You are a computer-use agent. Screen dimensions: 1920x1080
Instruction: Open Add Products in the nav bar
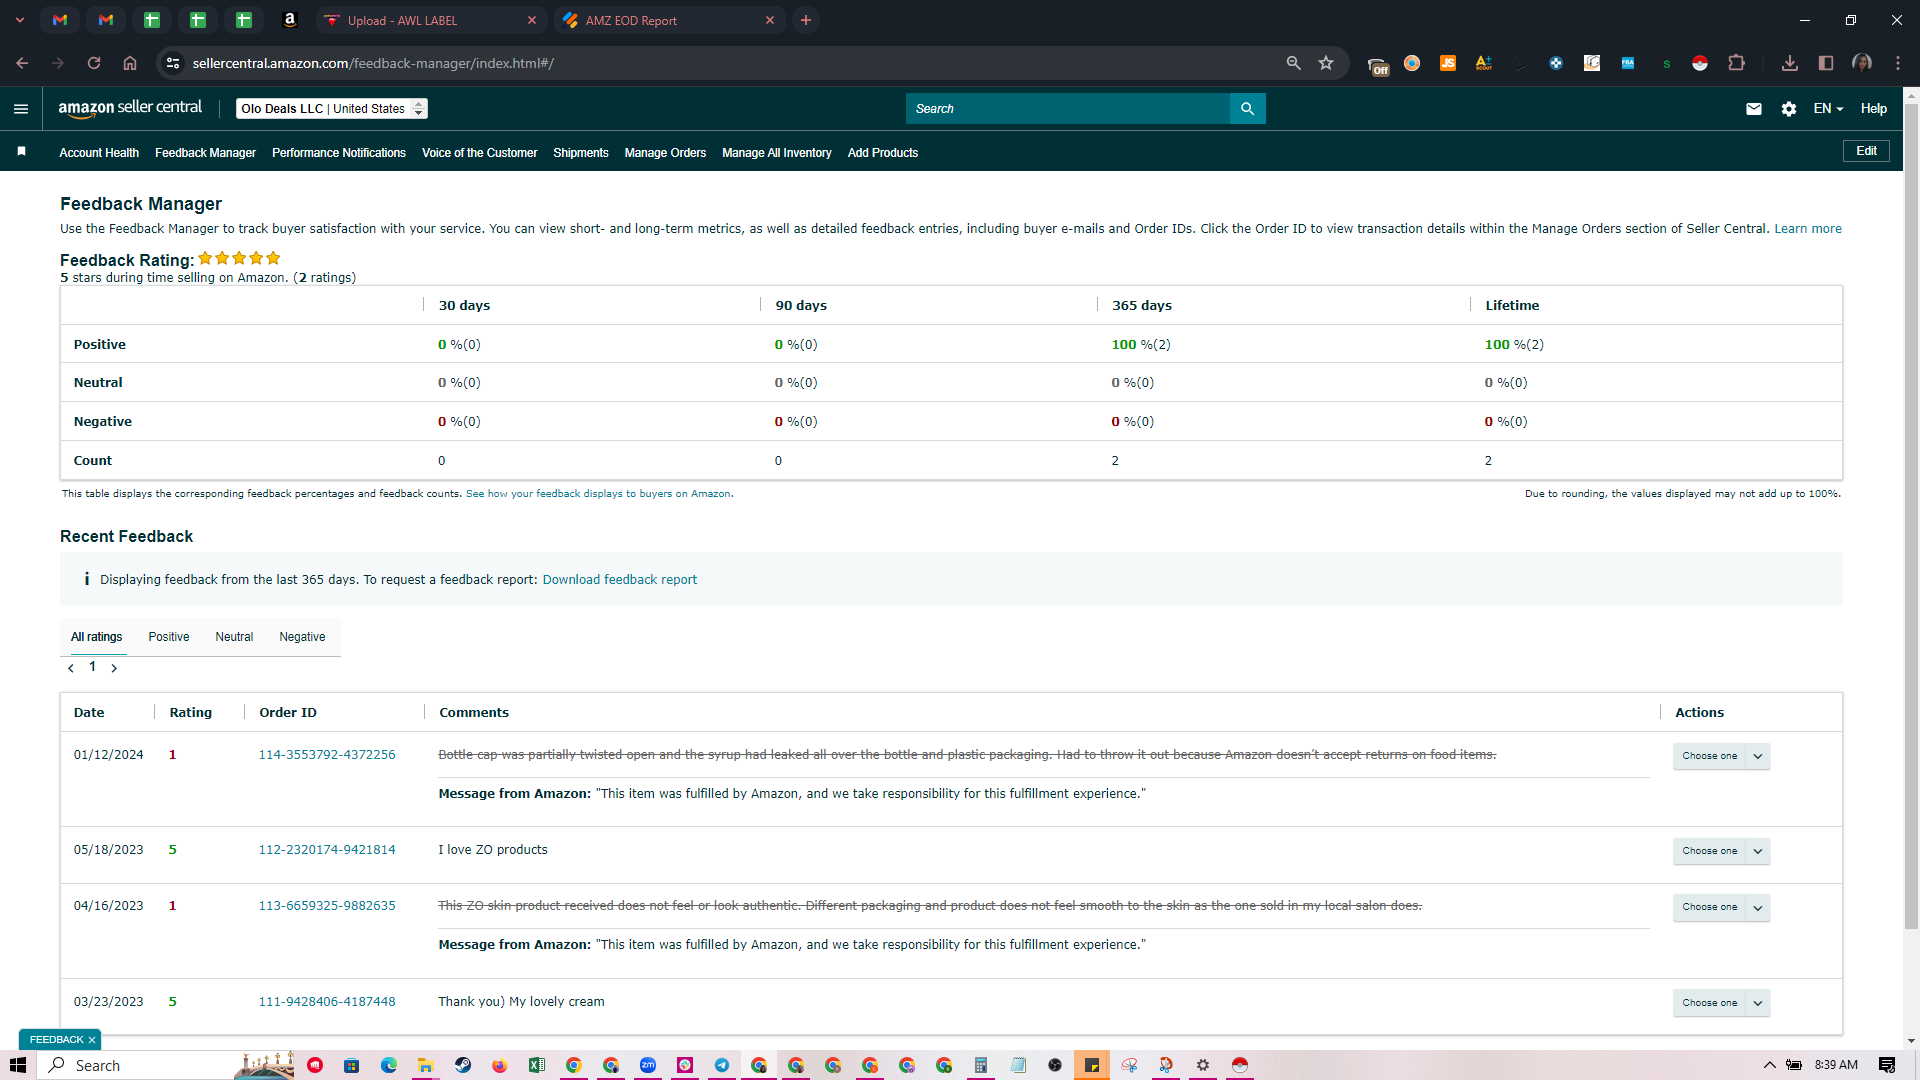click(x=882, y=153)
